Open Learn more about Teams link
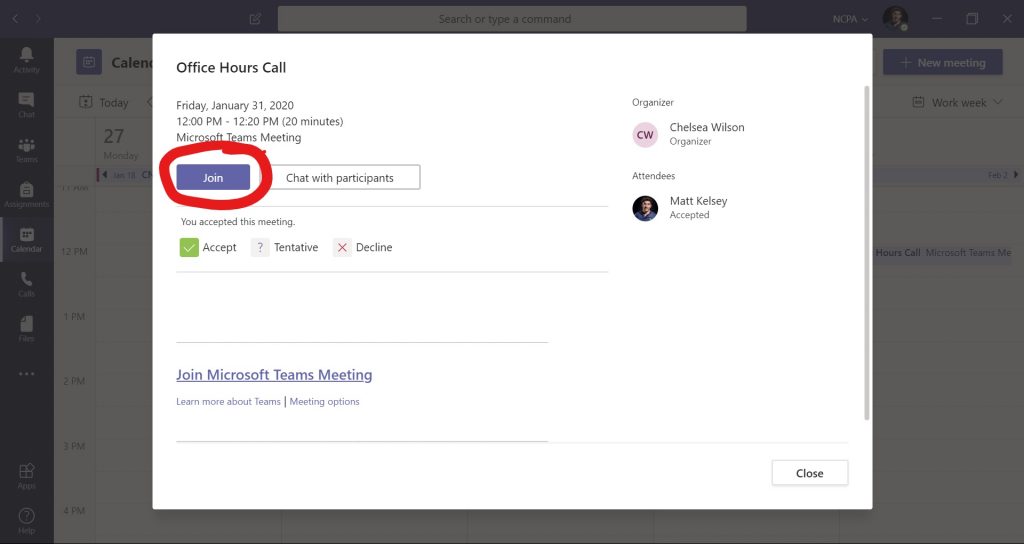 click(229, 402)
